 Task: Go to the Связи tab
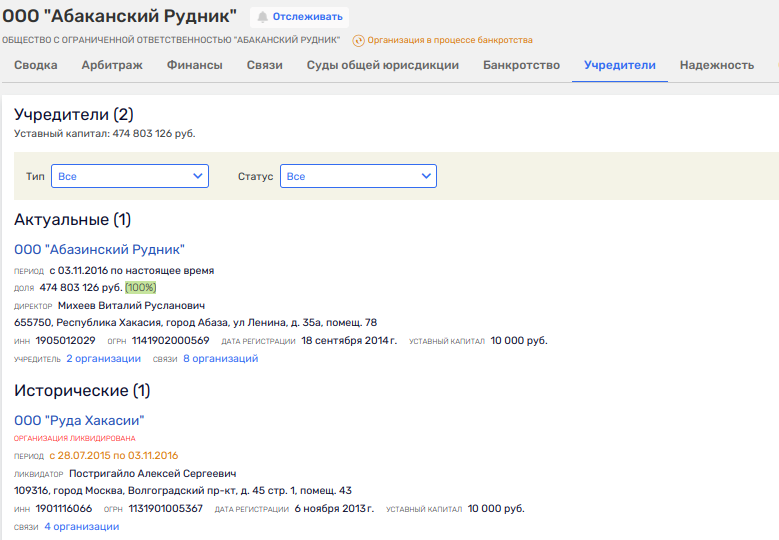click(x=265, y=65)
